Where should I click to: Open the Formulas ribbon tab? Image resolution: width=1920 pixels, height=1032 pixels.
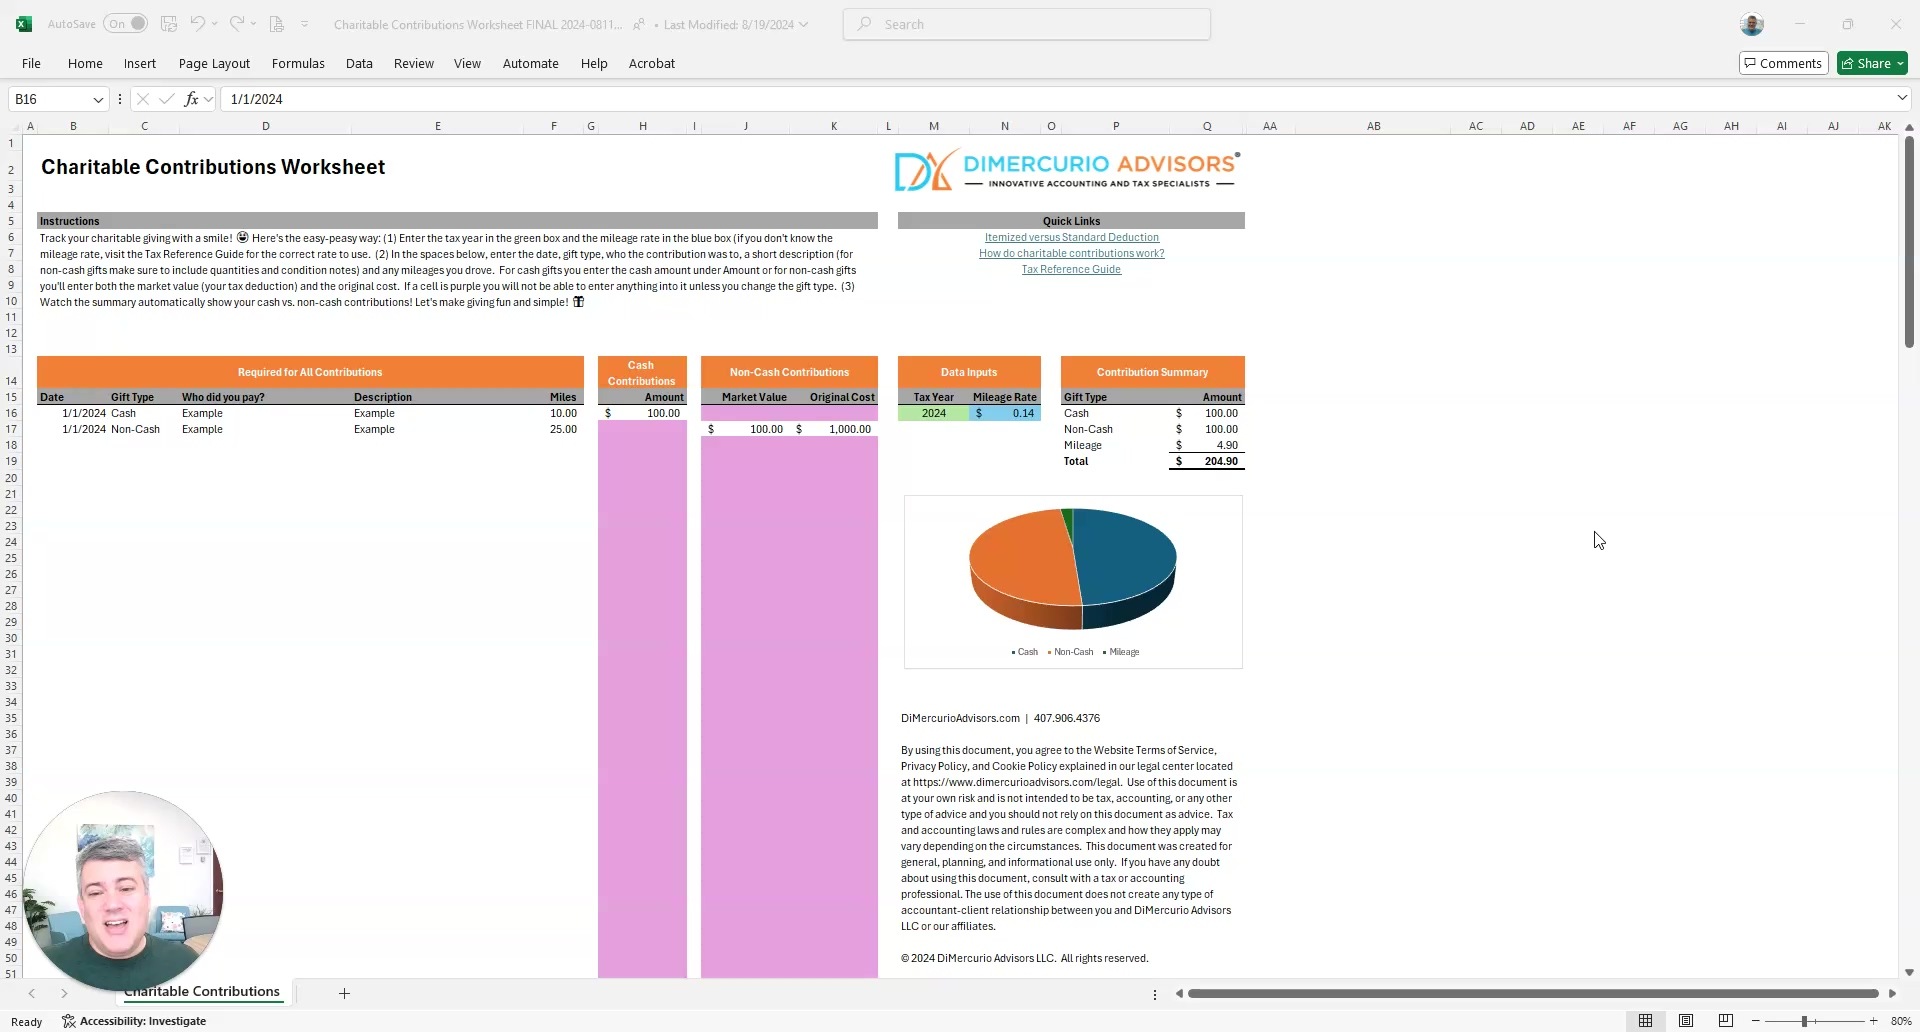(x=298, y=63)
